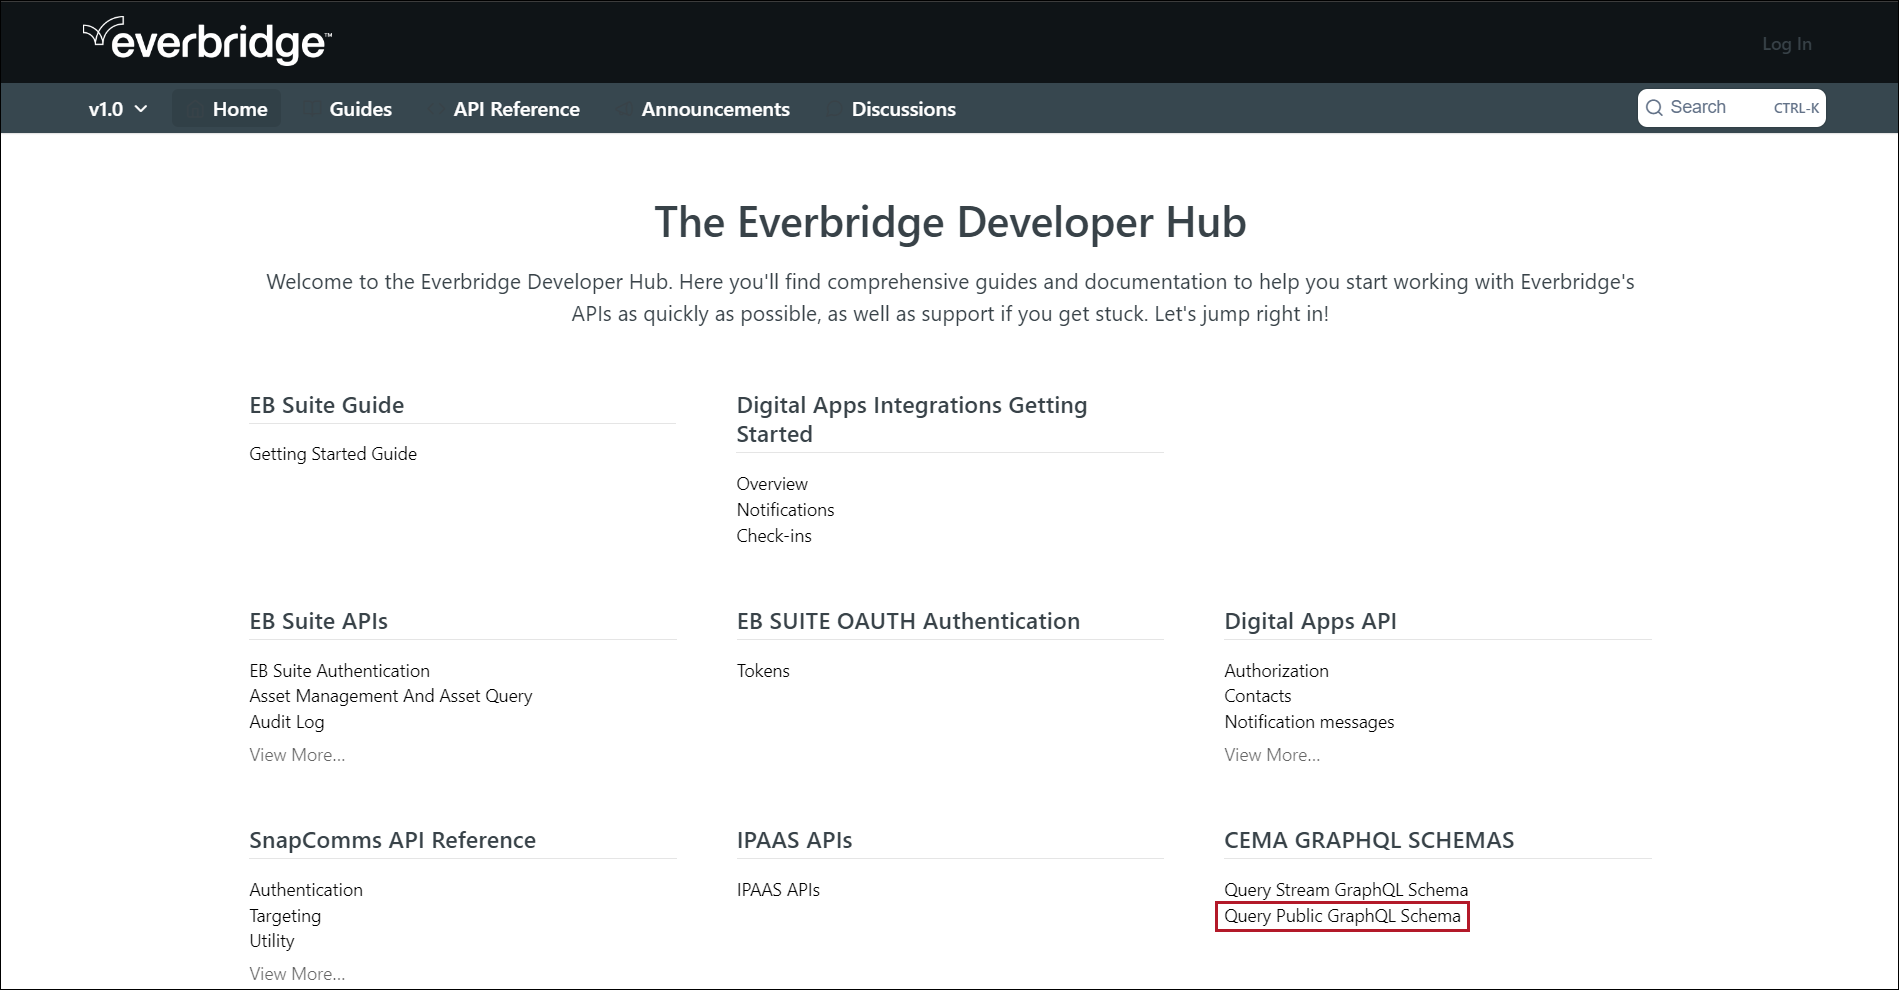Open the Getting Started Guide link

pyautogui.click(x=333, y=454)
